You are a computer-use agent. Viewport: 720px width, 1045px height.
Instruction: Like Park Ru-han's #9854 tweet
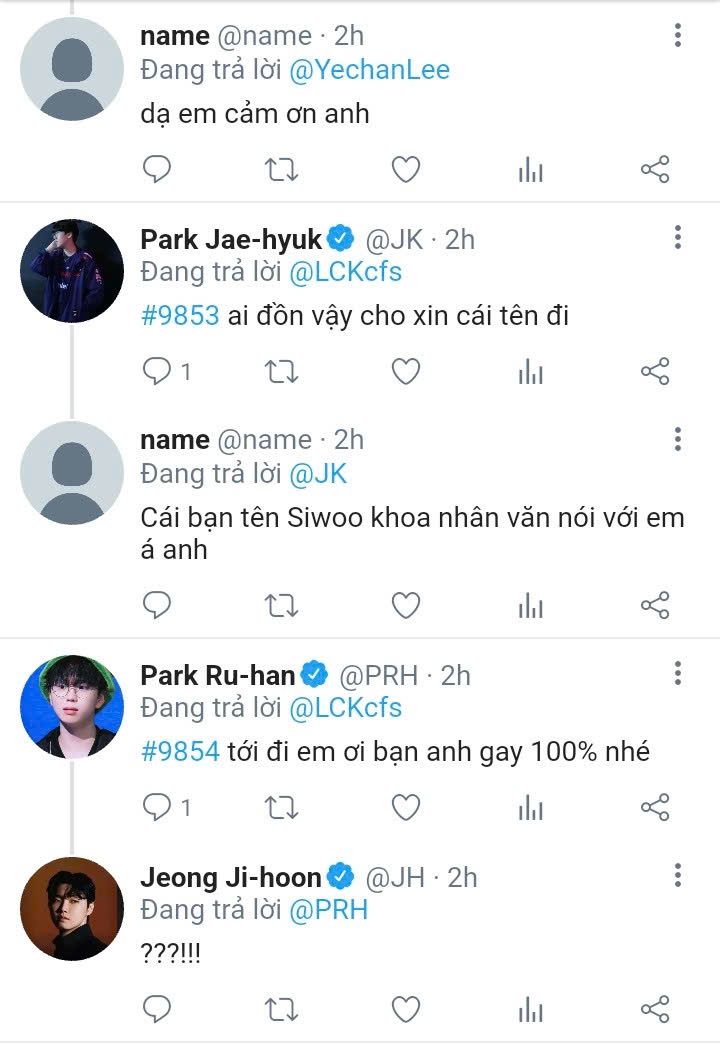pyautogui.click(x=405, y=807)
